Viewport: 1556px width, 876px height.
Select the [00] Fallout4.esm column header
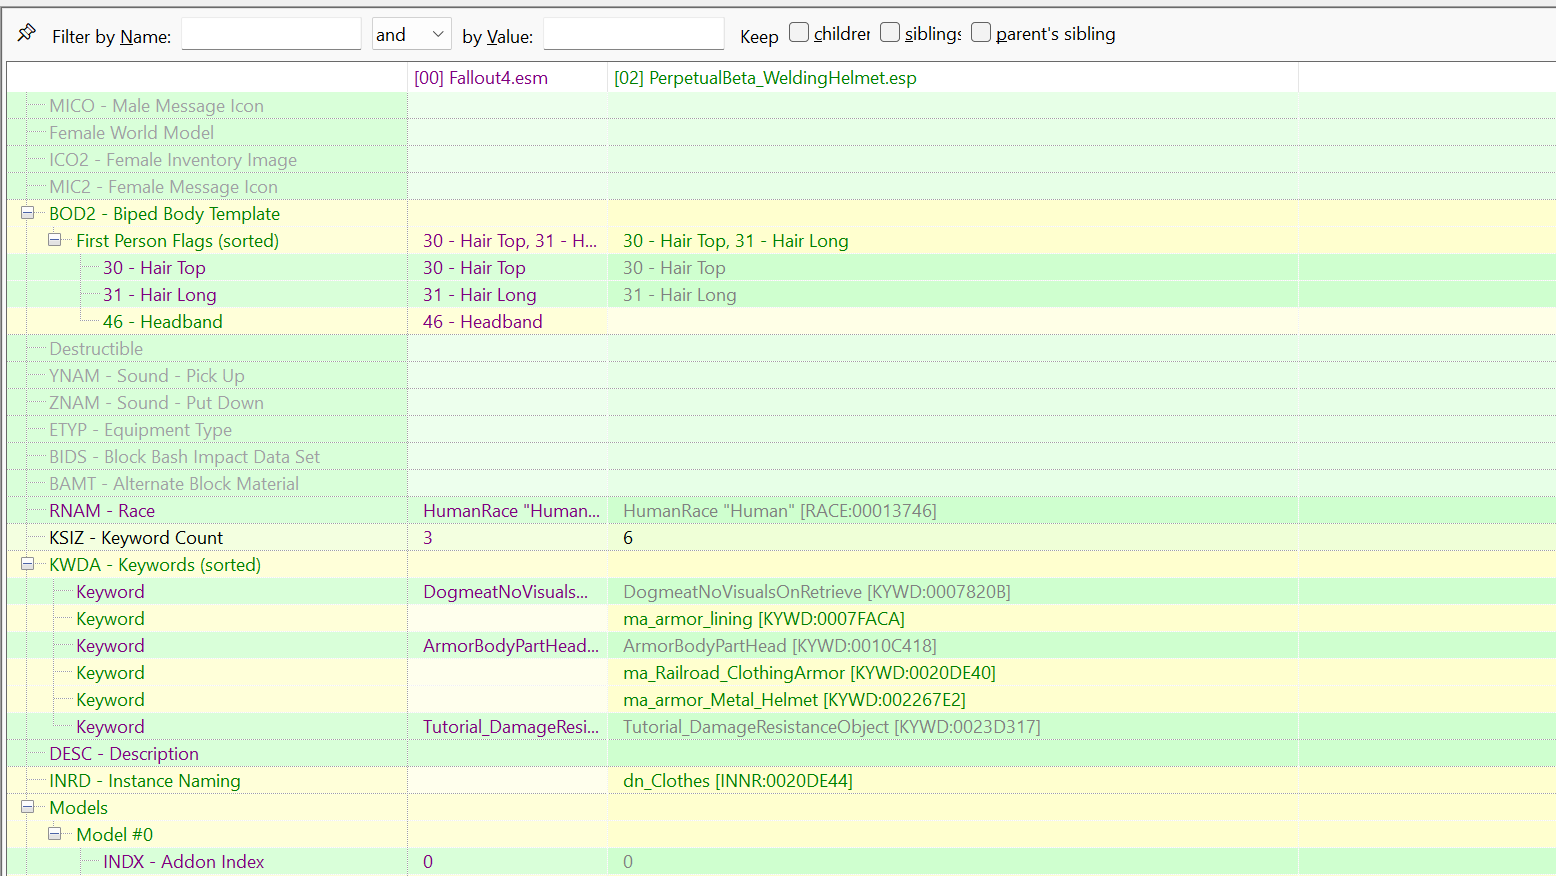coord(508,78)
